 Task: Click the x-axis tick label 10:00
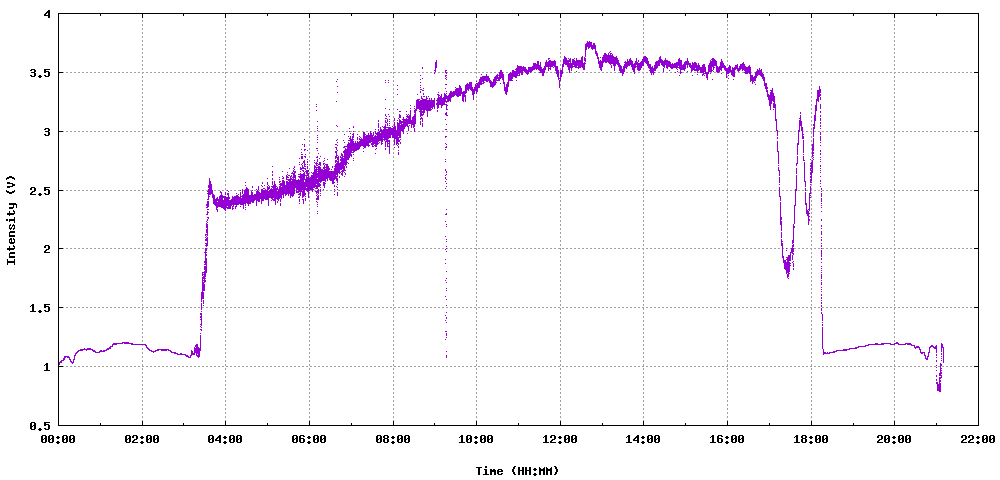click(x=476, y=440)
